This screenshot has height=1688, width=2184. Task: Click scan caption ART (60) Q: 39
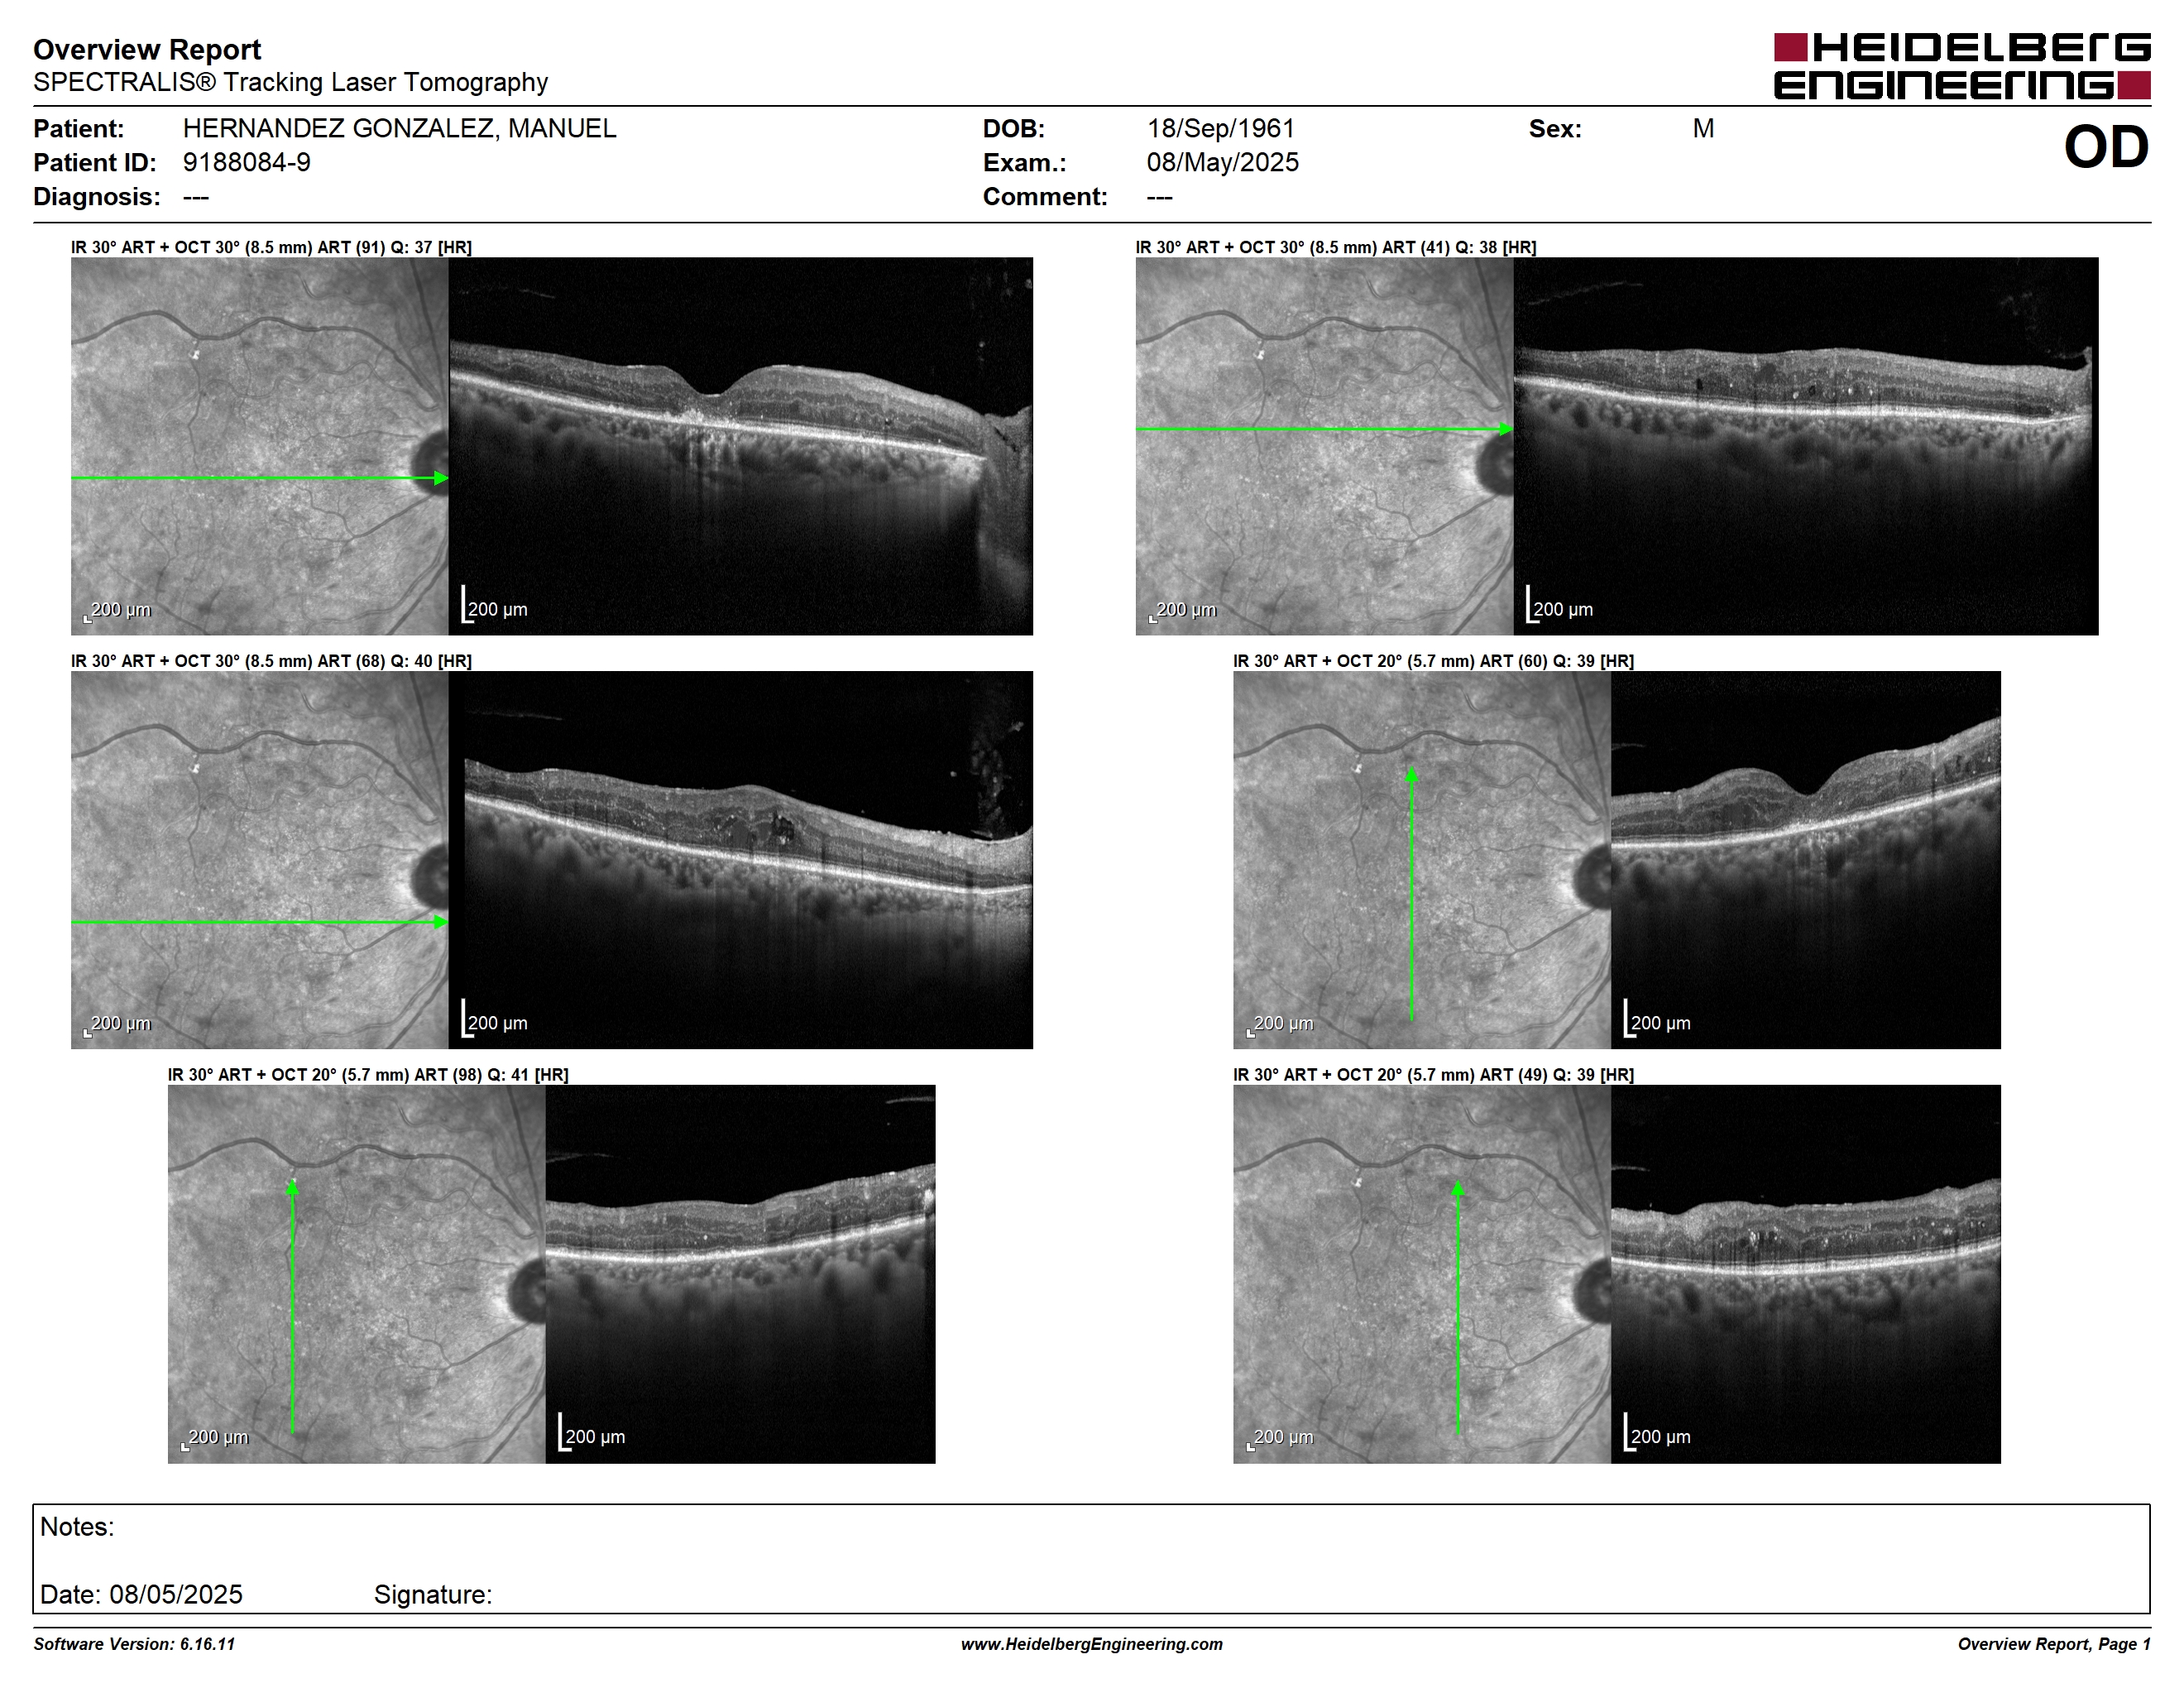[x=1433, y=661]
